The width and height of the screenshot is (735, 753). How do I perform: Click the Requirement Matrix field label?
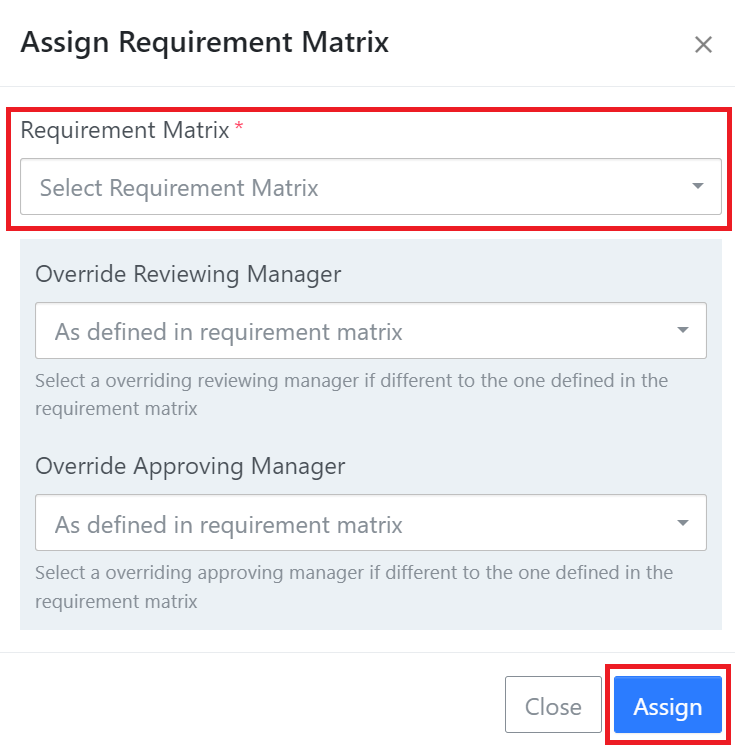[125, 130]
